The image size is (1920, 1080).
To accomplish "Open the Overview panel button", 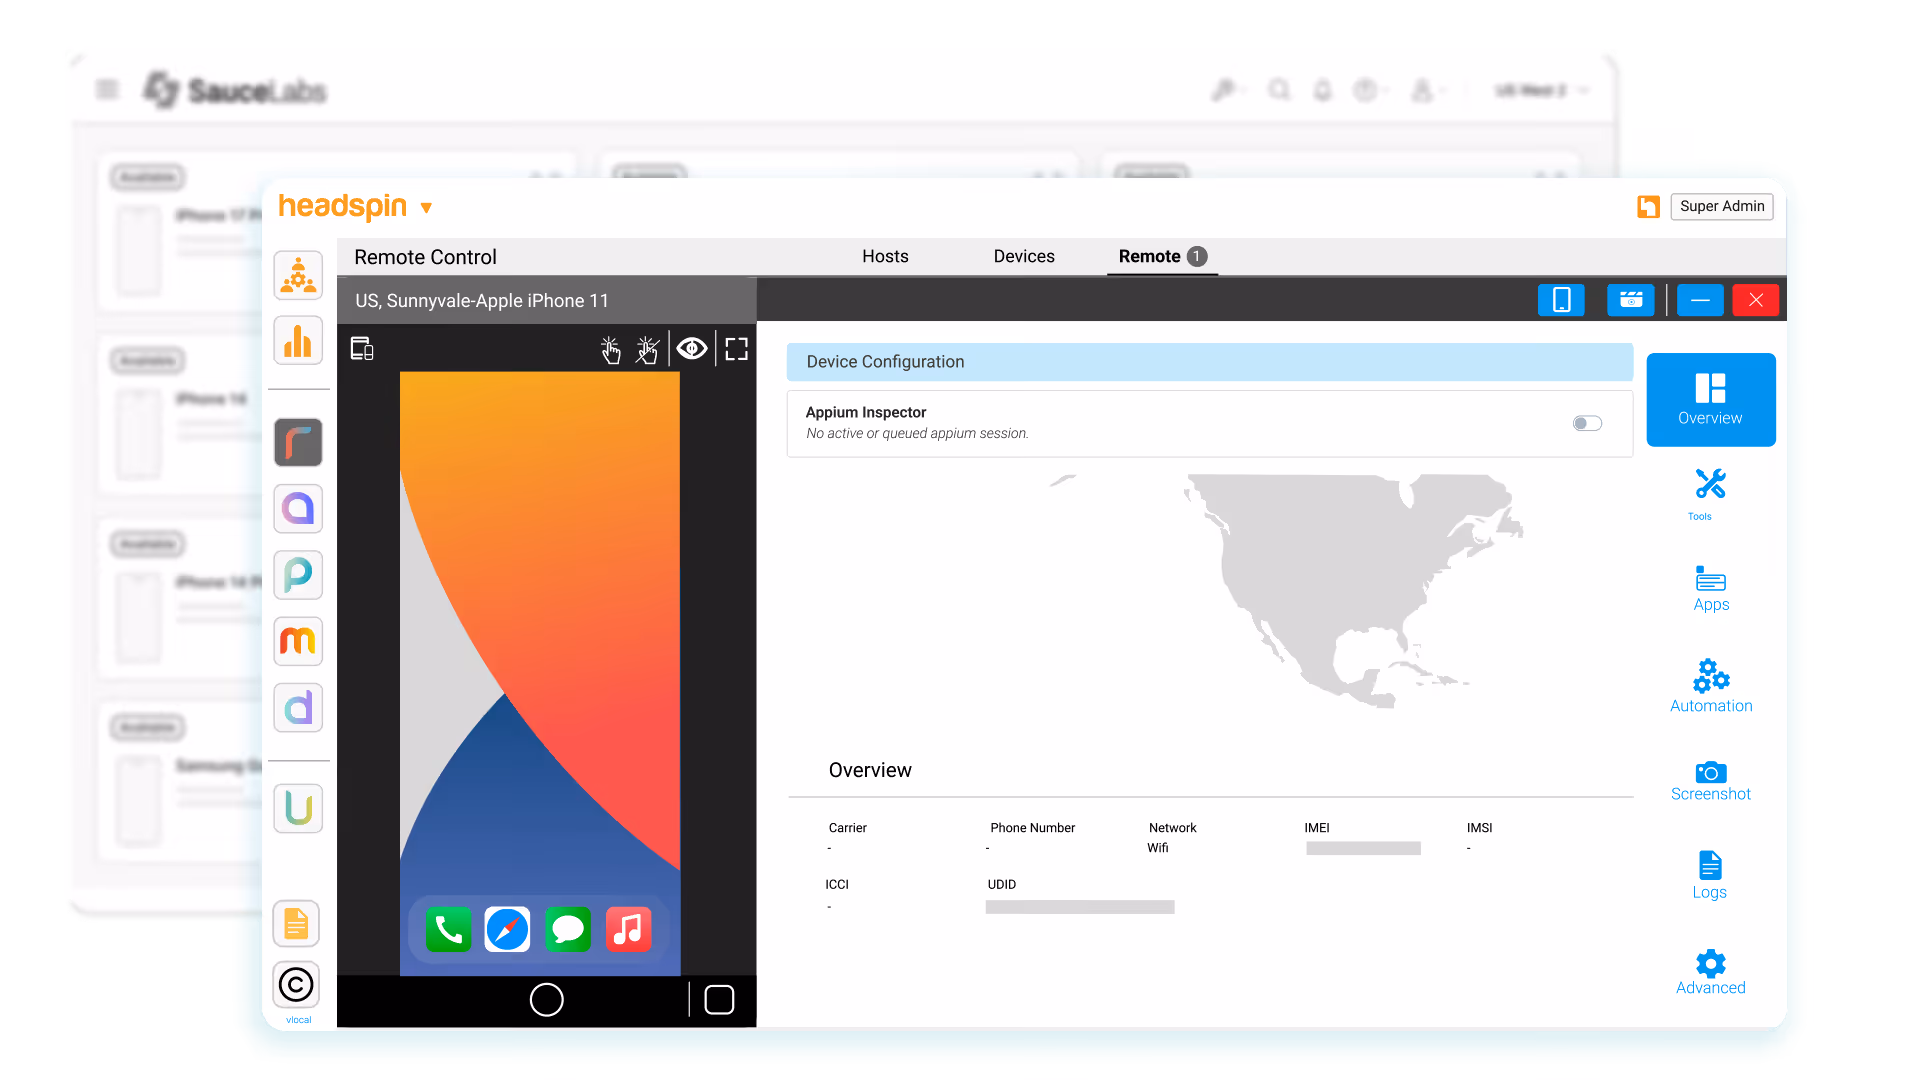I will [x=1710, y=399].
